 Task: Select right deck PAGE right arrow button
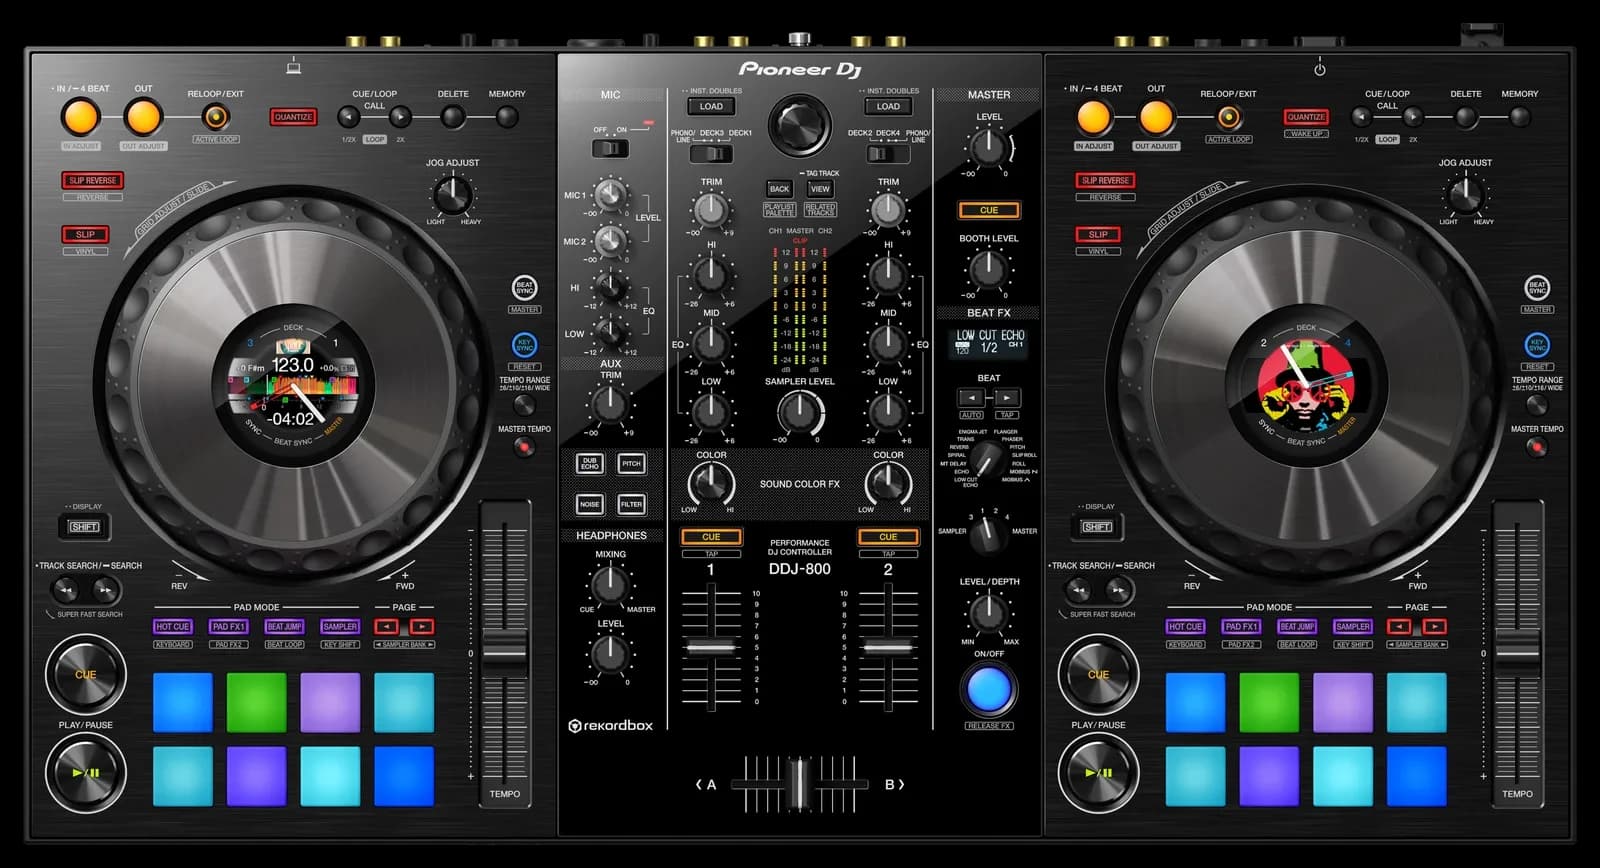pos(1435,627)
